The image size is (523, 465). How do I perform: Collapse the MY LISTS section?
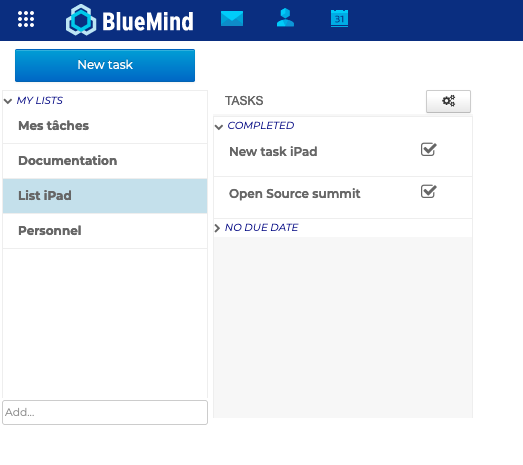tap(8, 101)
